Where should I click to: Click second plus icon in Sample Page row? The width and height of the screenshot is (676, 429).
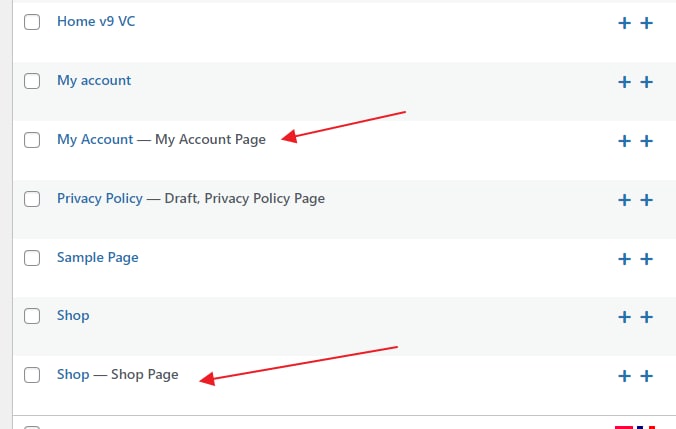646,259
